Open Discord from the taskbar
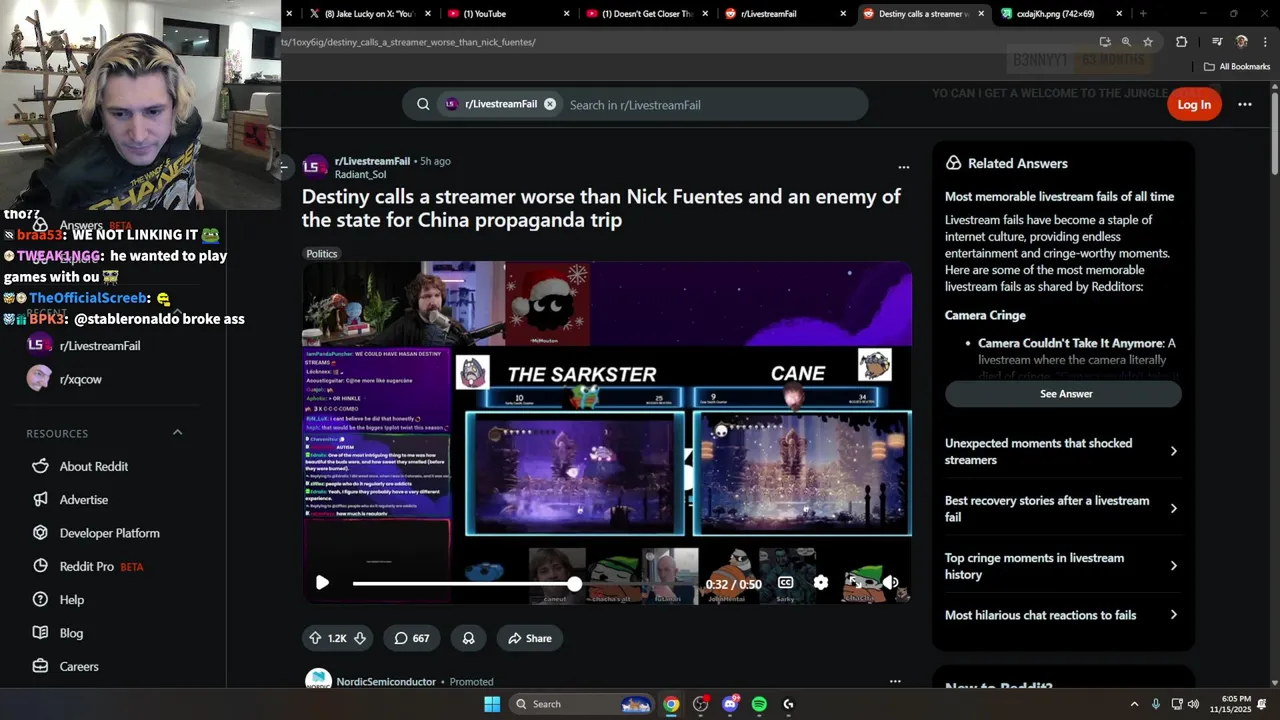The height and width of the screenshot is (720, 1280). click(x=730, y=704)
